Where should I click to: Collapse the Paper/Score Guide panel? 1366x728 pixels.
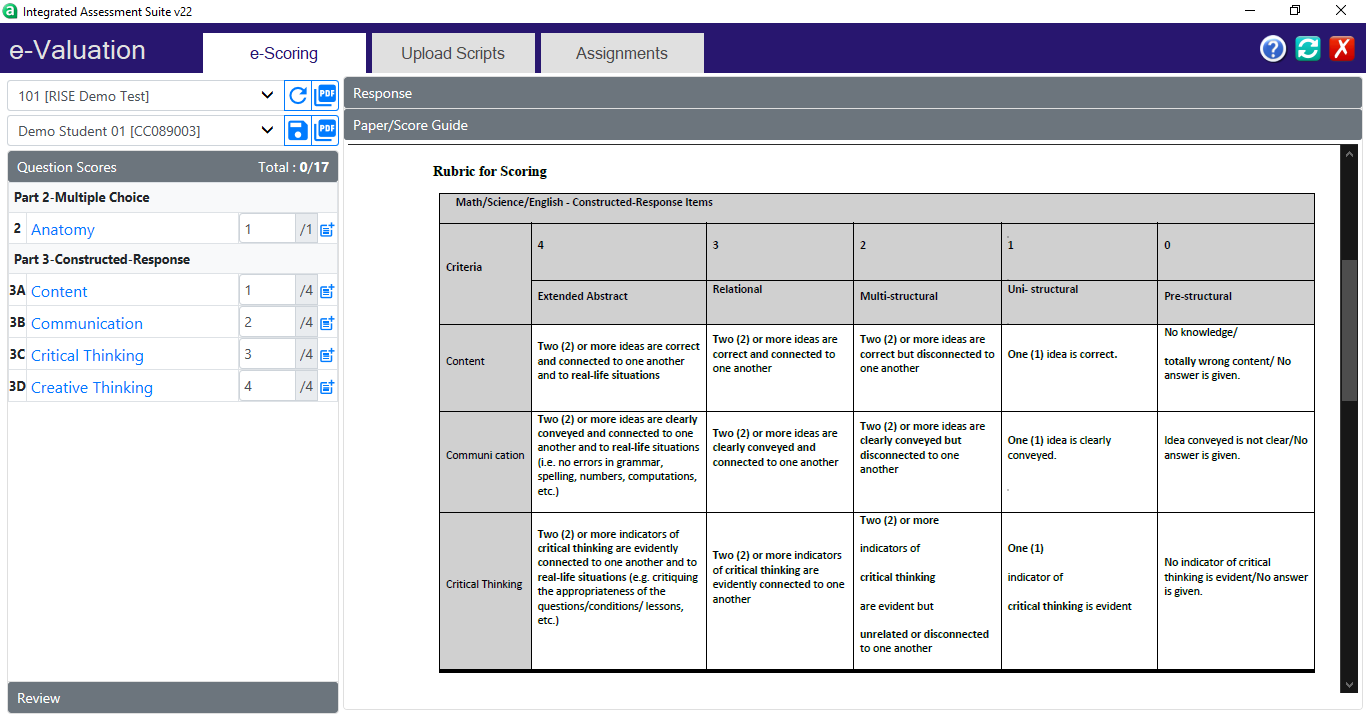(x=852, y=125)
